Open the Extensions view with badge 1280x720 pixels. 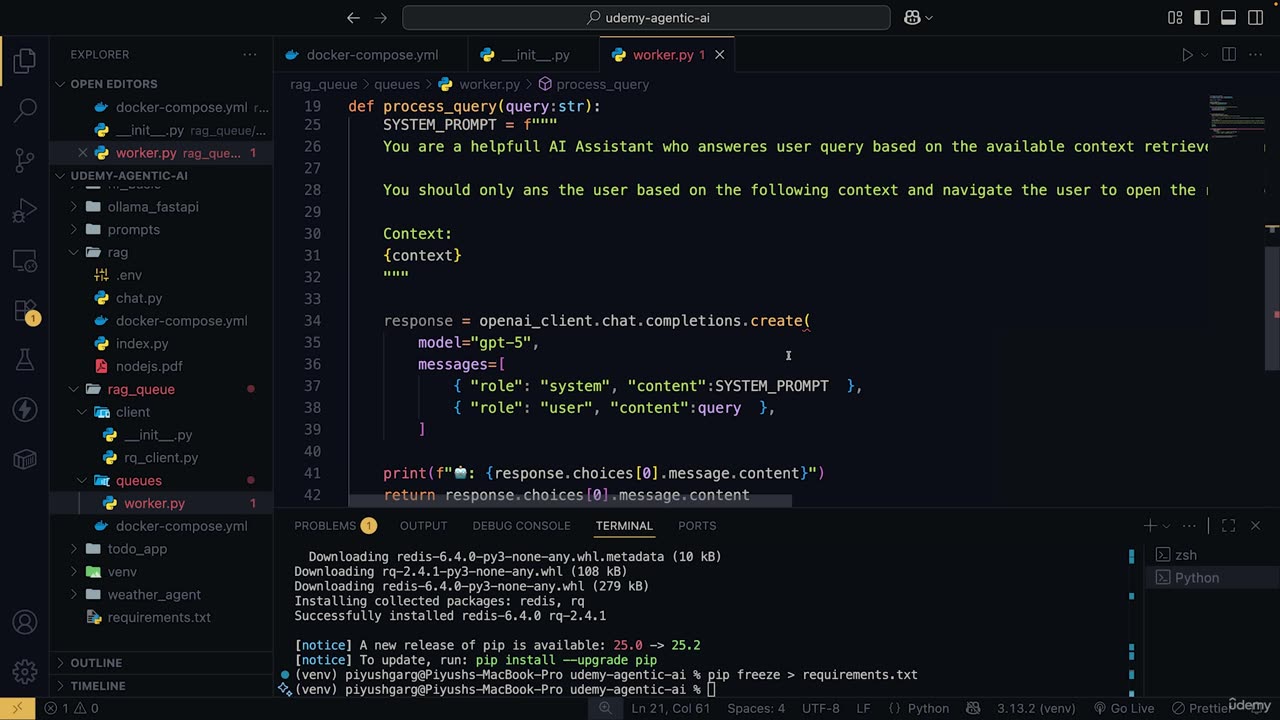click(x=25, y=311)
